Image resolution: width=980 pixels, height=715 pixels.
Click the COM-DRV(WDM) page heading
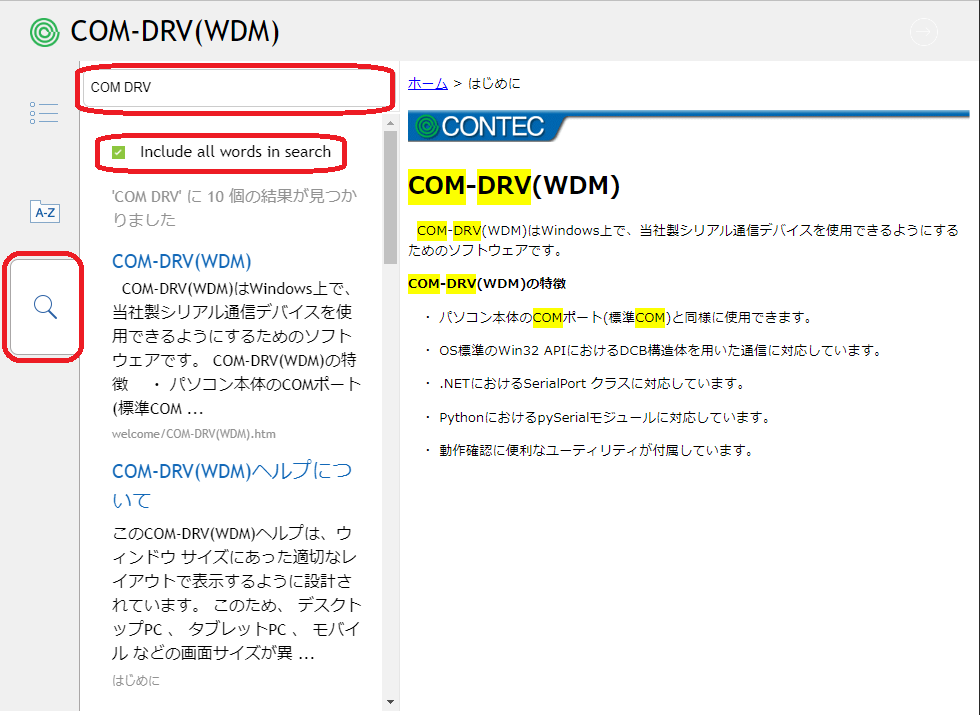click(x=514, y=186)
